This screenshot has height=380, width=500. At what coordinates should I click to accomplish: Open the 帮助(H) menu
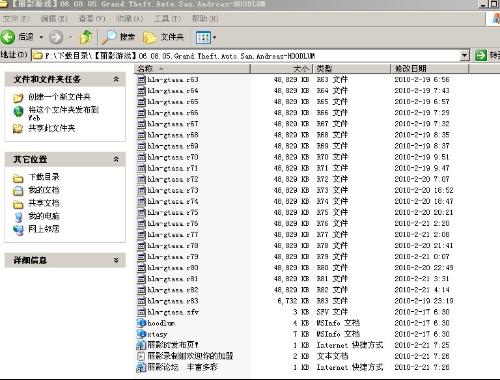point(205,19)
